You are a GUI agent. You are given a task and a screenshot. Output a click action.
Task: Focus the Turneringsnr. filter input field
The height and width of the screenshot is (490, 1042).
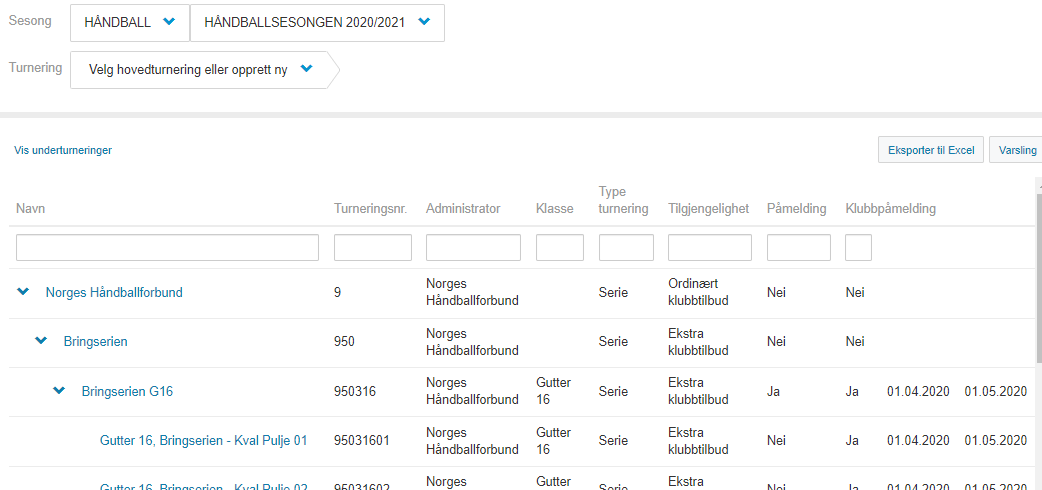(373, 247)
